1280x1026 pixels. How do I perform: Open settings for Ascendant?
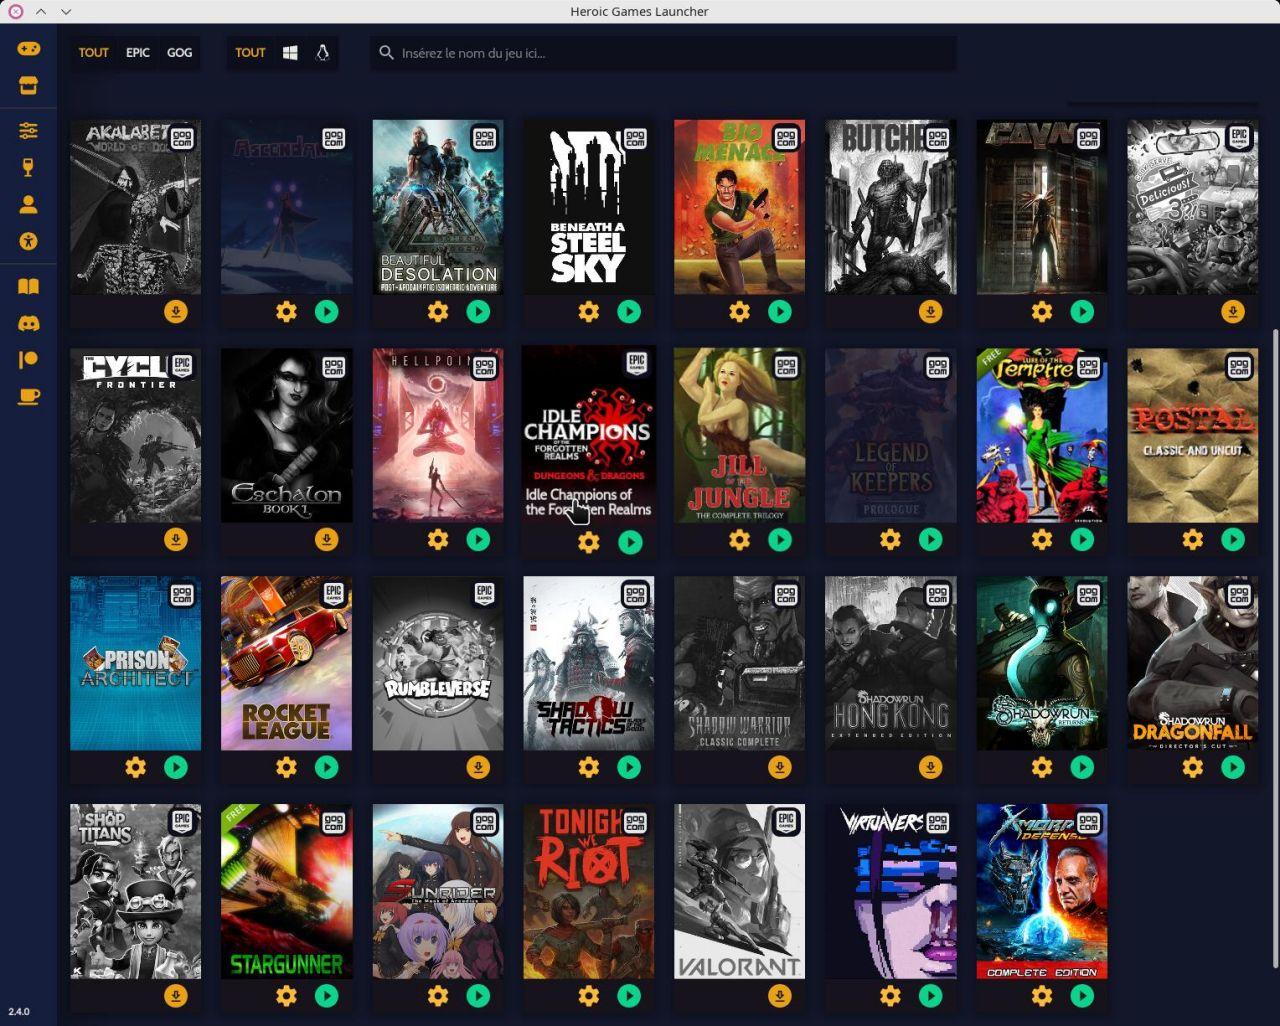coord(287,312)
